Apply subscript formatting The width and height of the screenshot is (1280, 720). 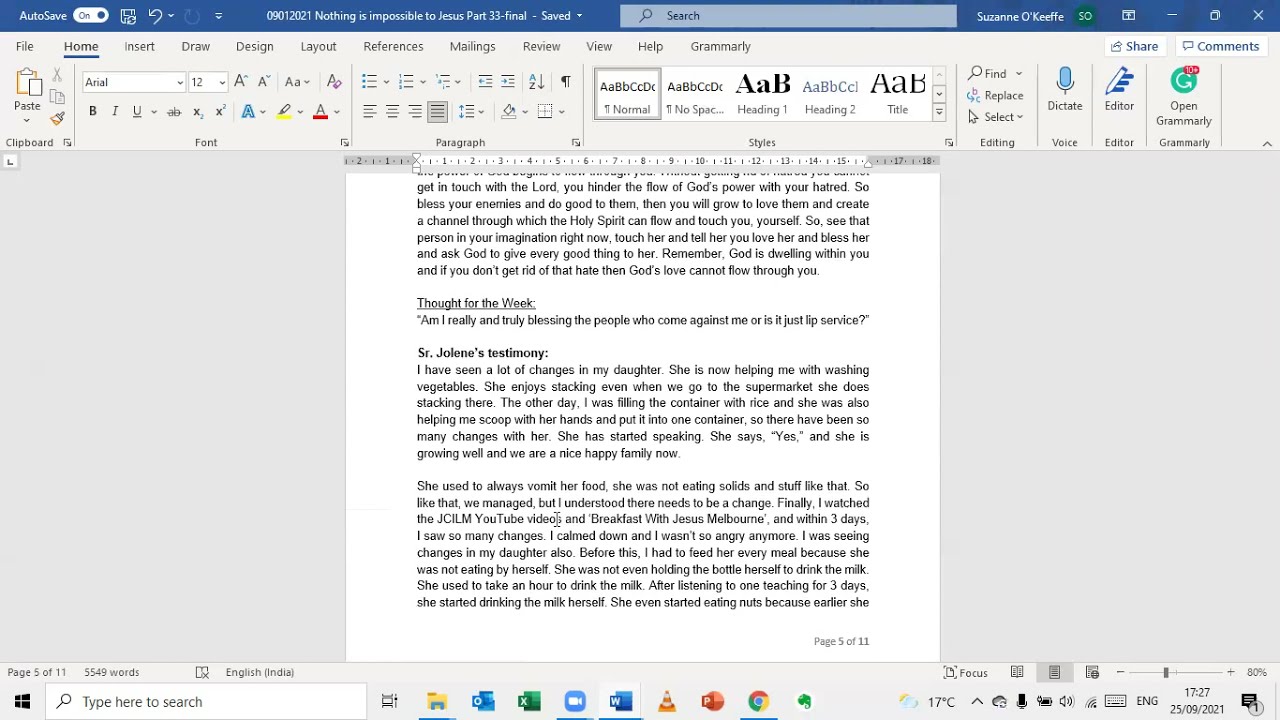(x=198, y=112)
